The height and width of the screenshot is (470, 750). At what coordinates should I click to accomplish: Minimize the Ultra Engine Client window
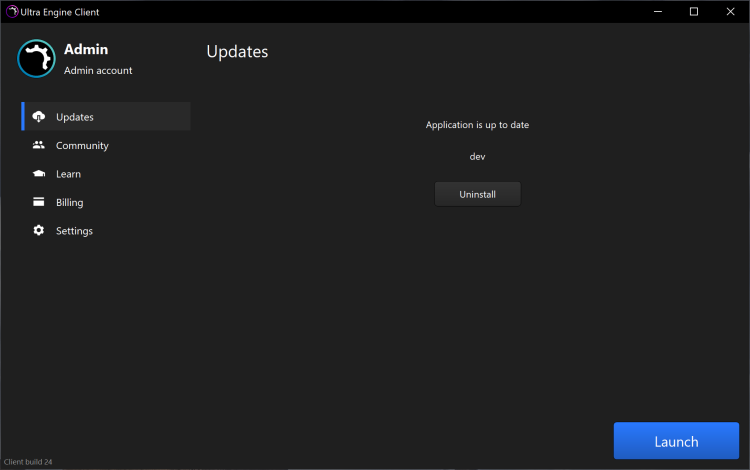(x=660, y=12)
